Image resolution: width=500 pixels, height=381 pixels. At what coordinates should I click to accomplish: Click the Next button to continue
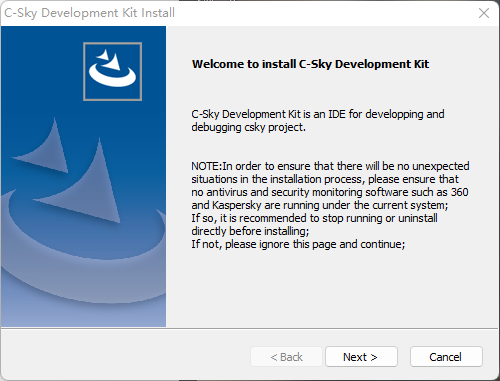(361, 357)
